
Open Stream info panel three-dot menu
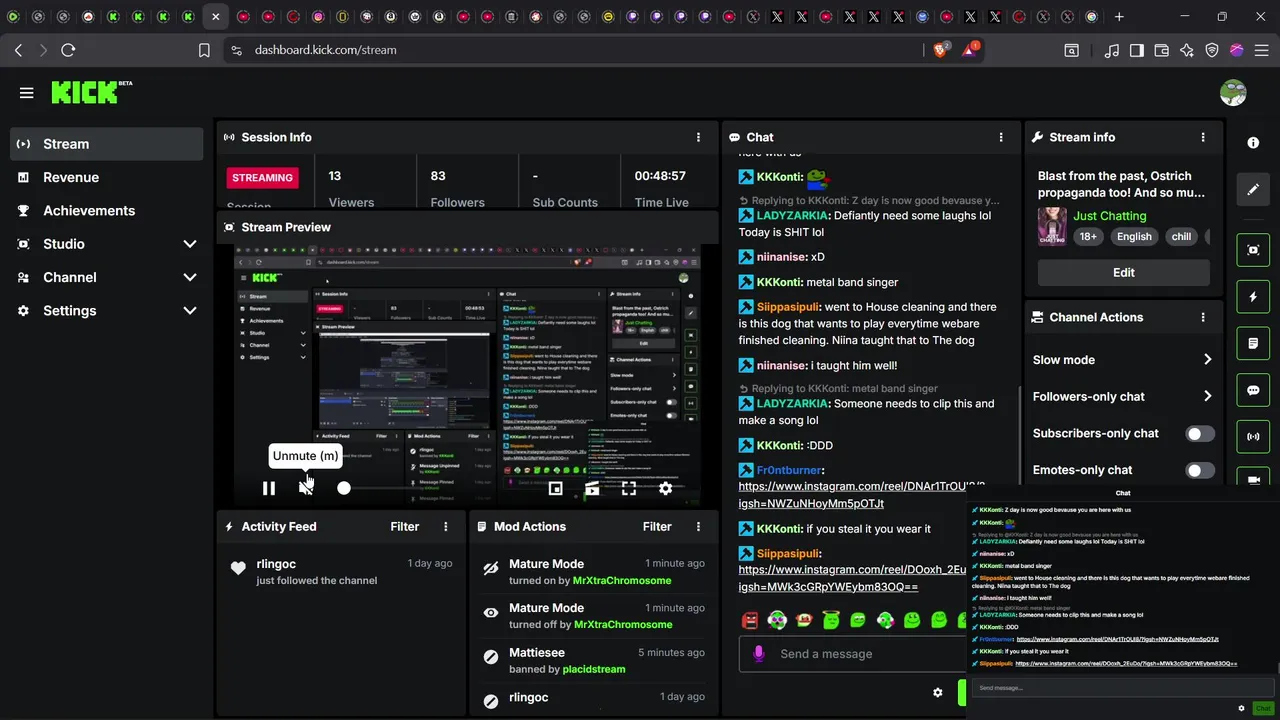coord(1203,137)
